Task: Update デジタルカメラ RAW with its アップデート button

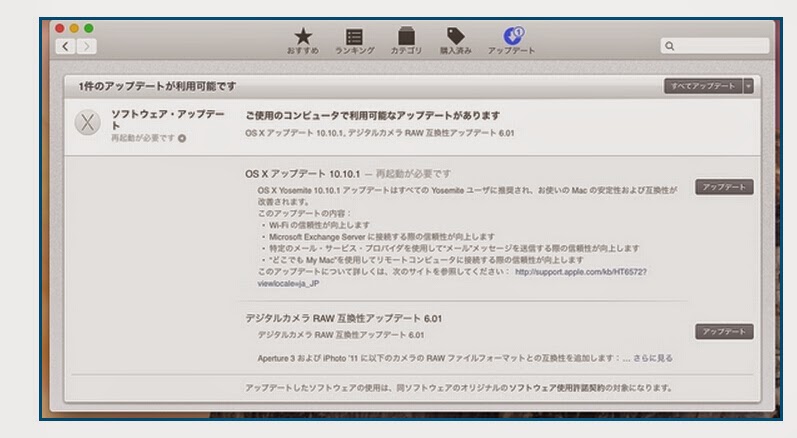Action: point(724,331)
